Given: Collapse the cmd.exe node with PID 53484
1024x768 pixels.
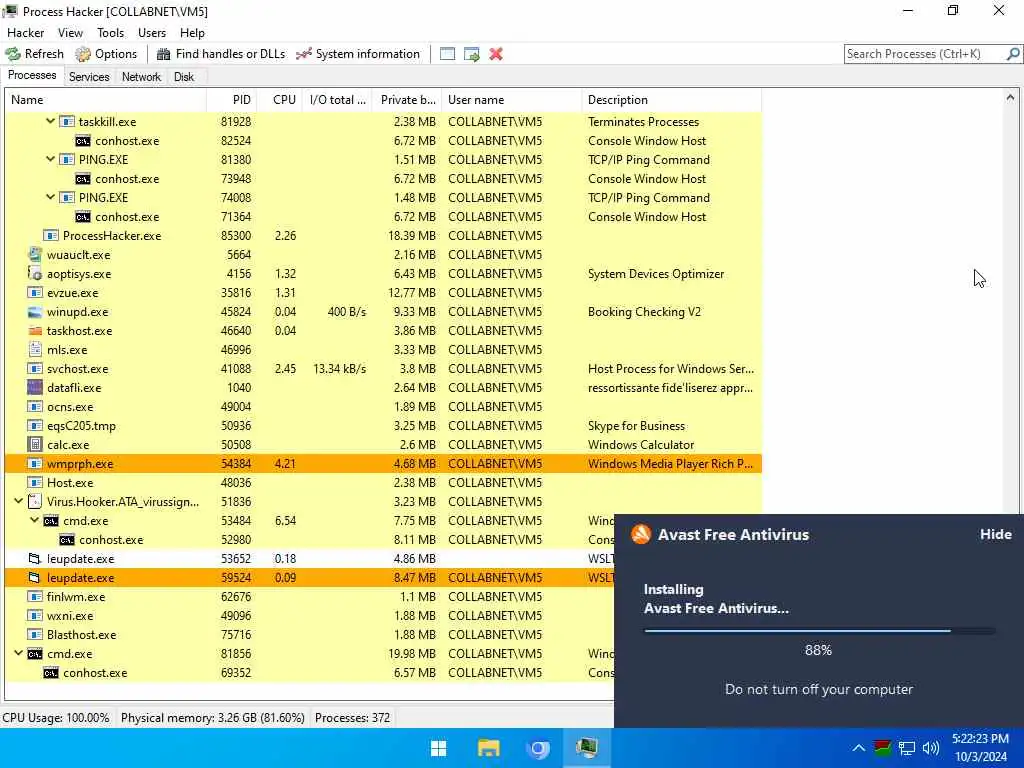Looking at the screenshot, I should 35,520.
